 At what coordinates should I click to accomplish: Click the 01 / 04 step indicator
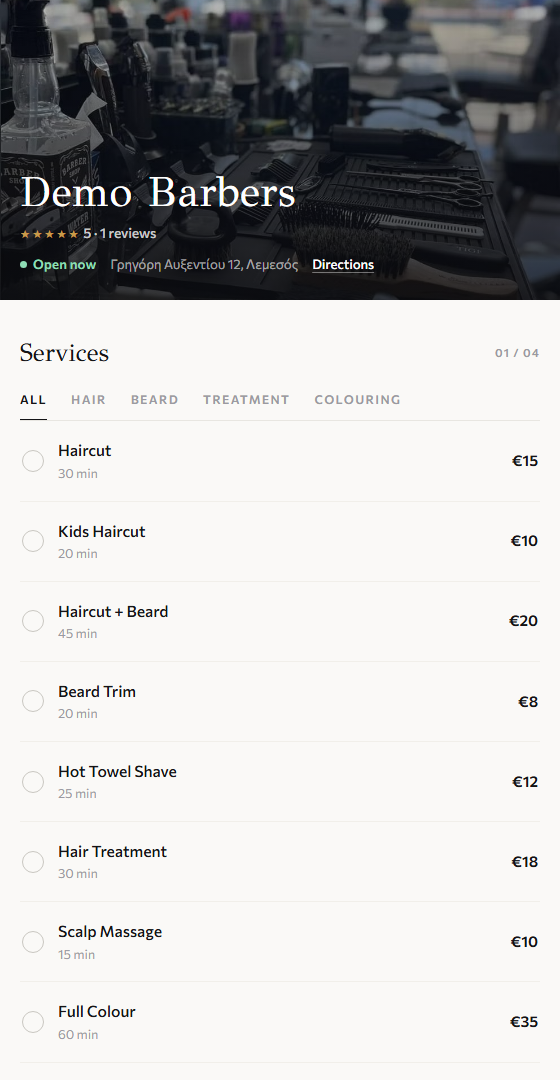517,353
